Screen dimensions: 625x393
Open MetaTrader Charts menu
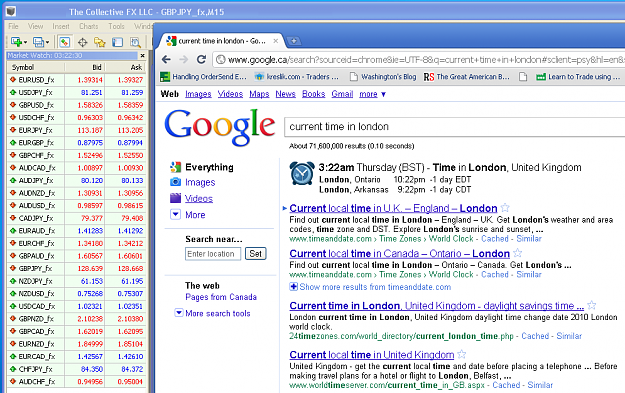(x=88, y=26)
